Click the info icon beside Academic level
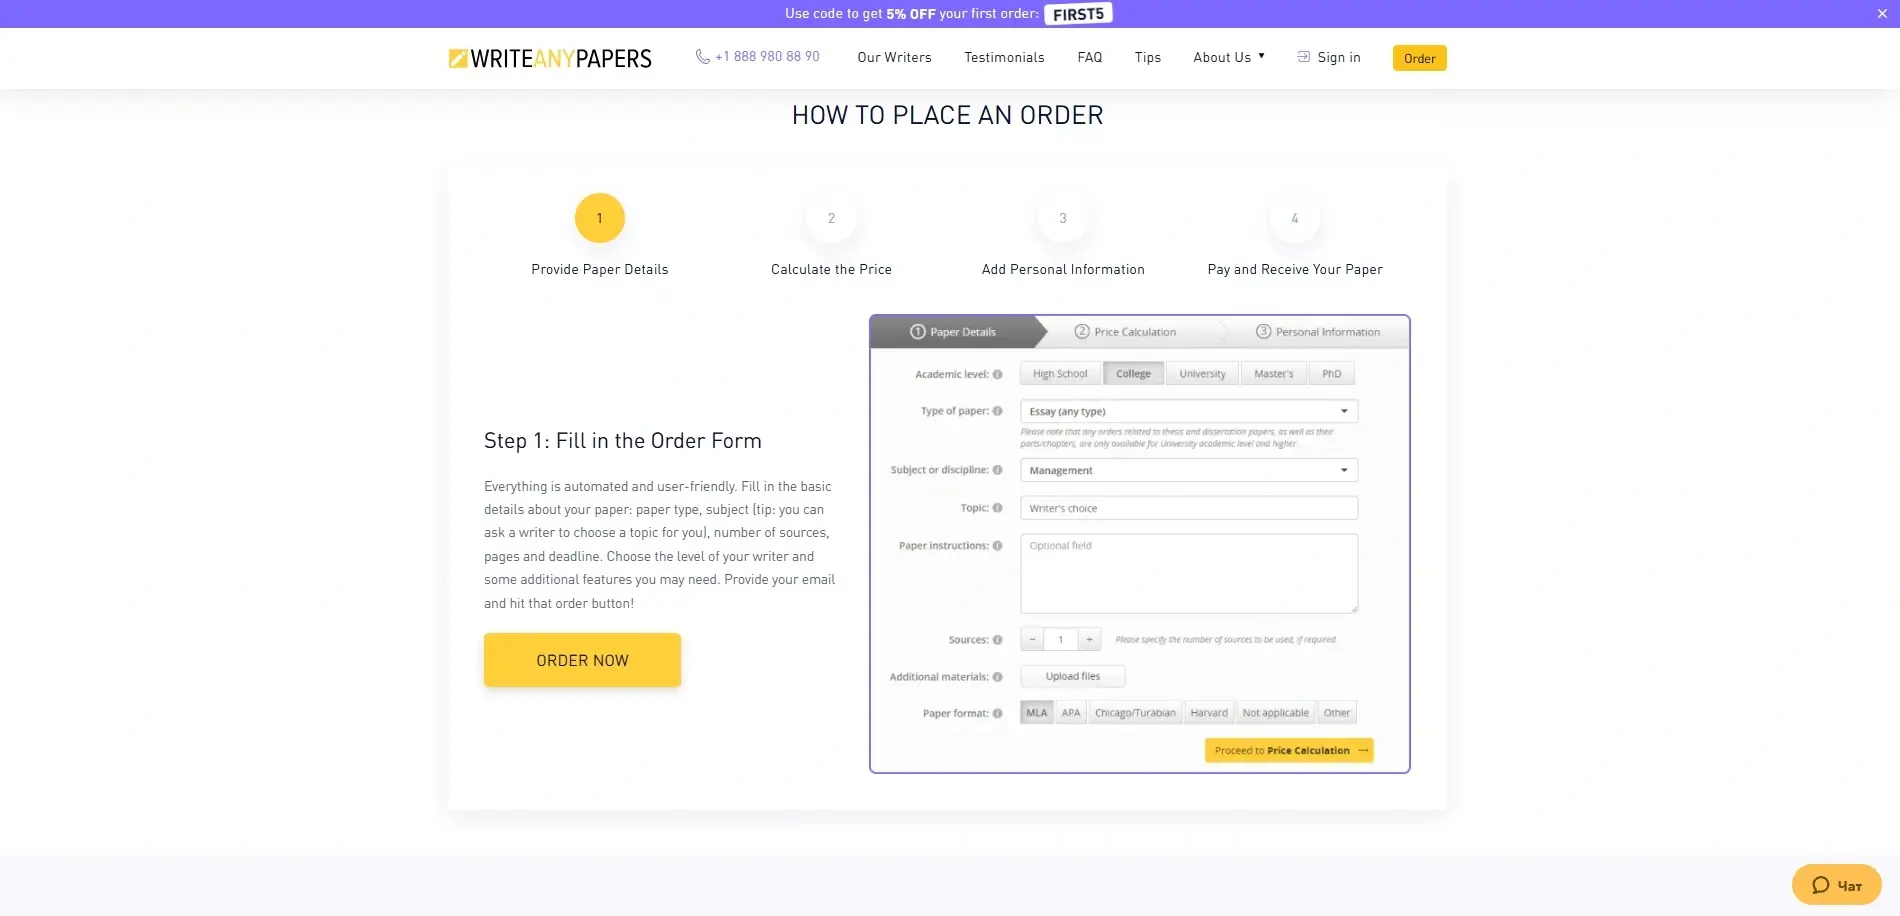 (x=998, y=374)
